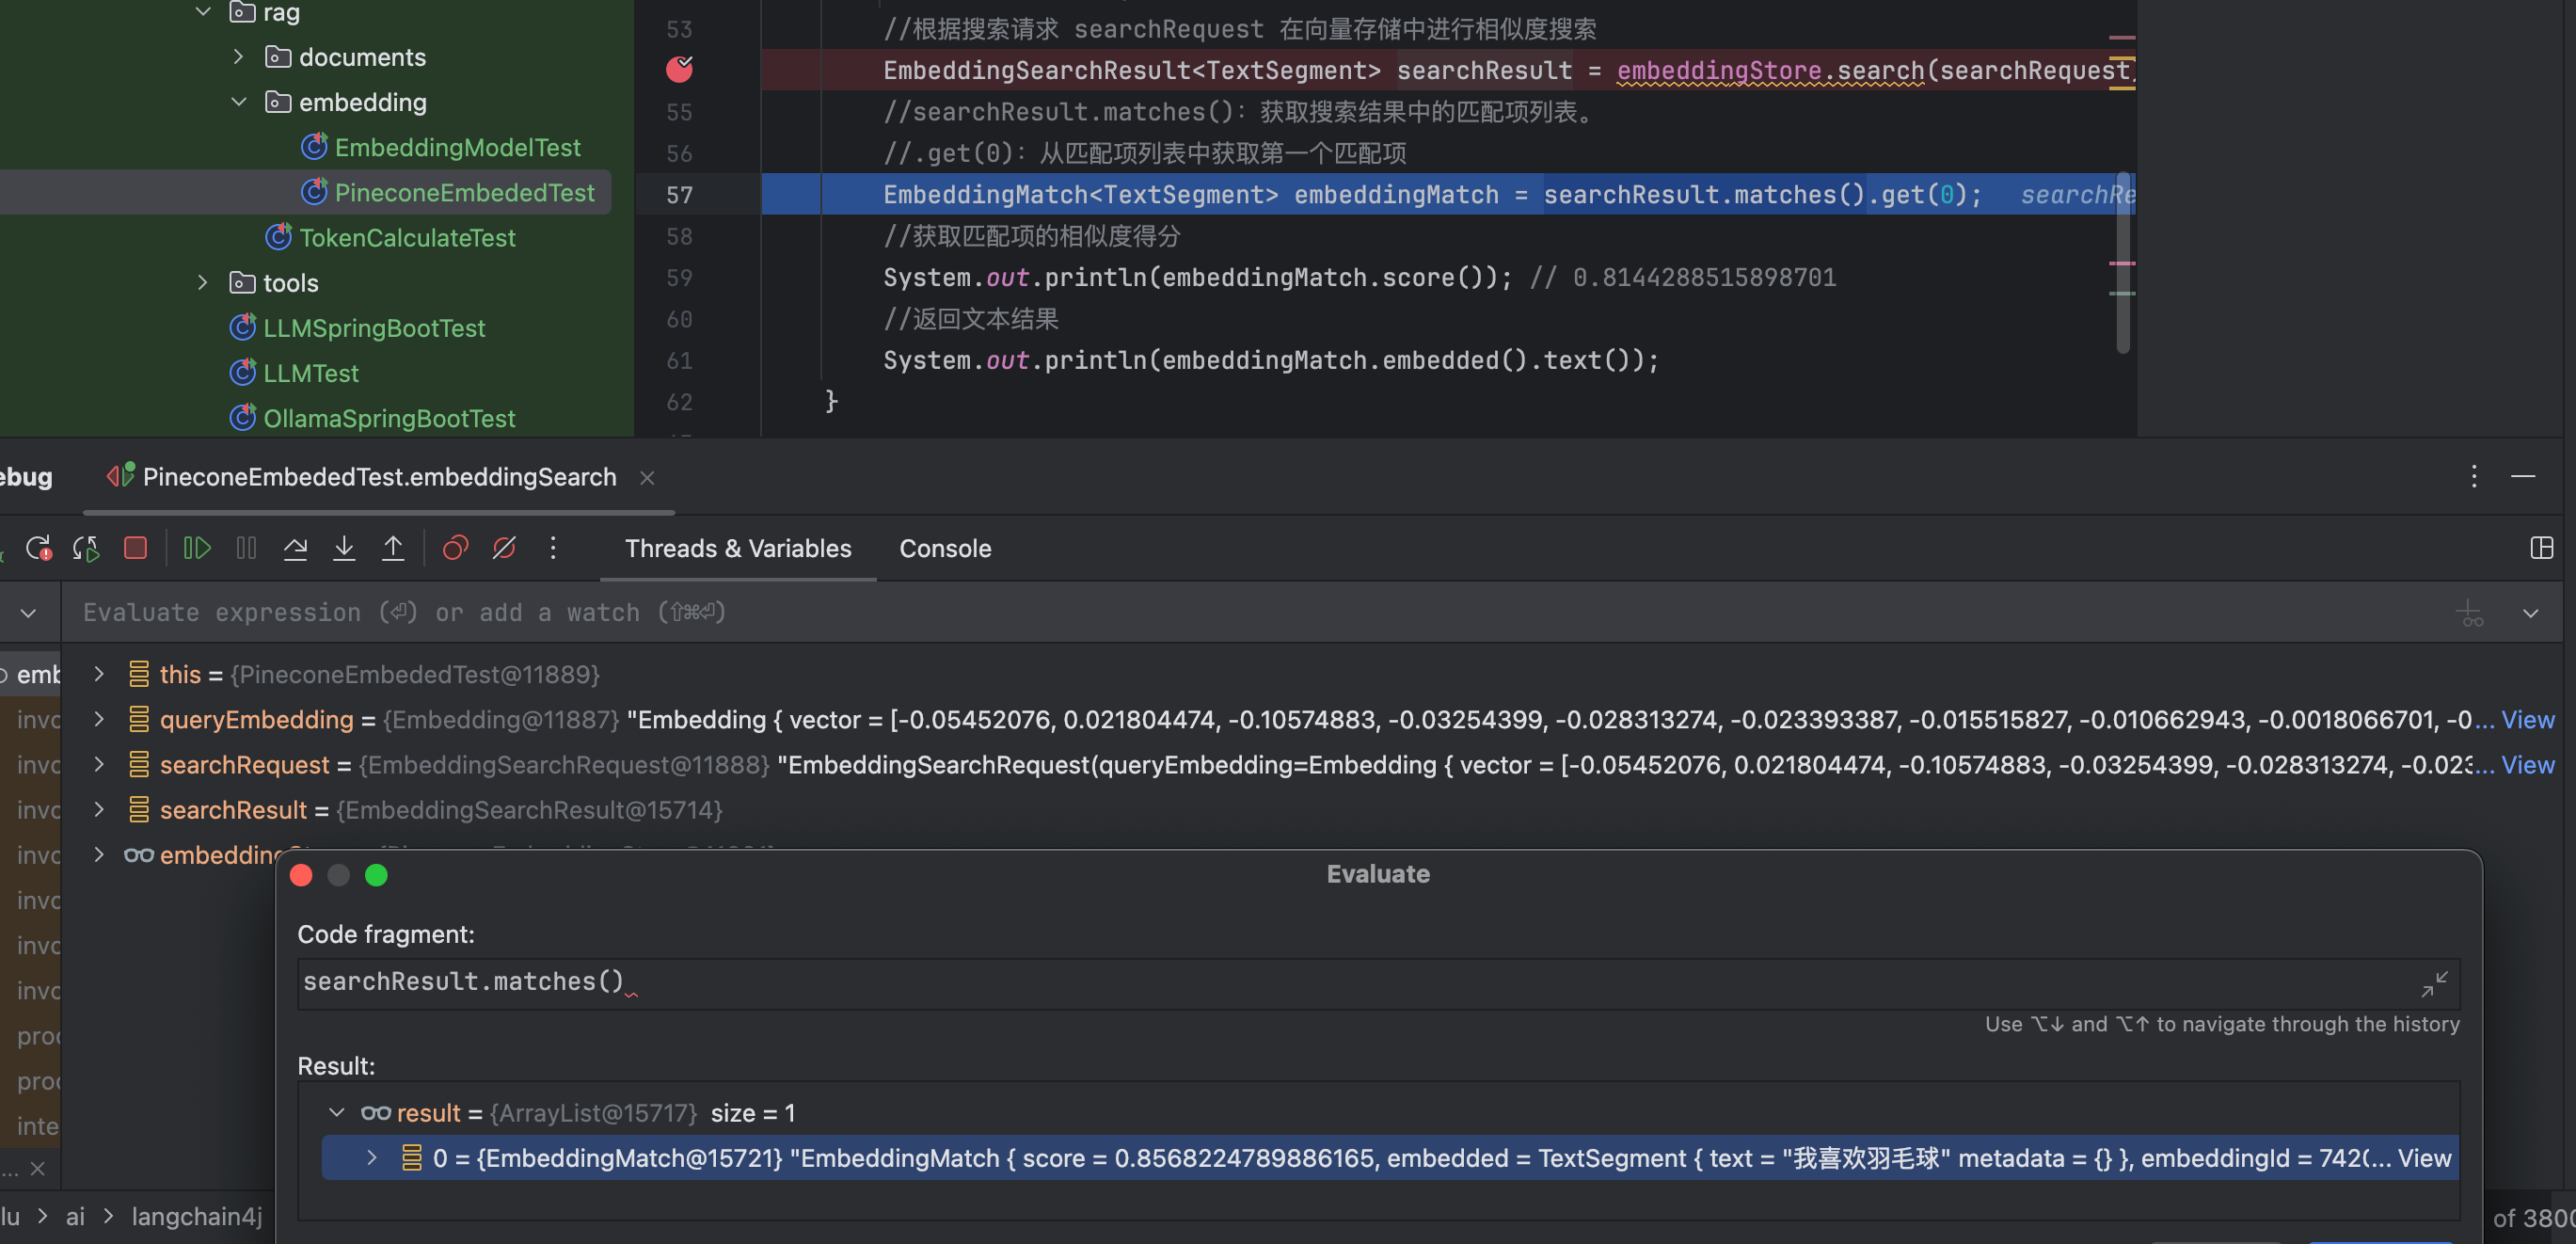Expand the documents folder
2576x1244 pixels.
click(x=238, y=57)
